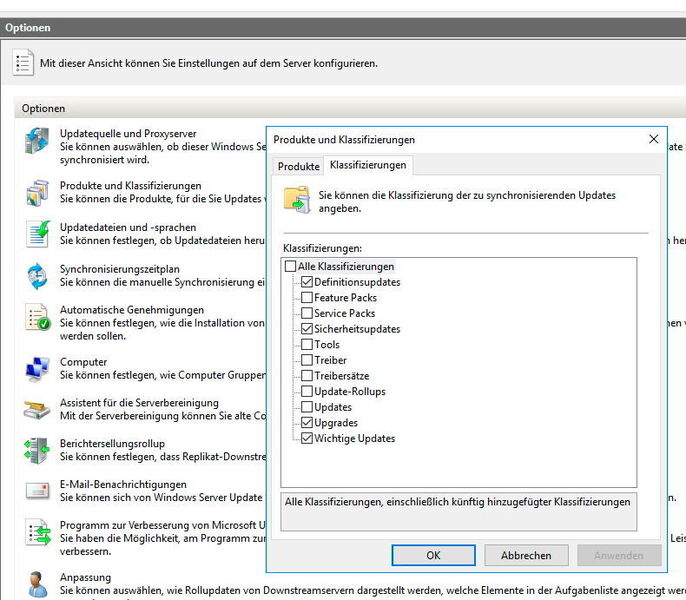The height and width of the screenshot is (600, 686).
Task: Check the Update-Rollups checkbox
Action: pyautogui.click(x=307, y=391)
